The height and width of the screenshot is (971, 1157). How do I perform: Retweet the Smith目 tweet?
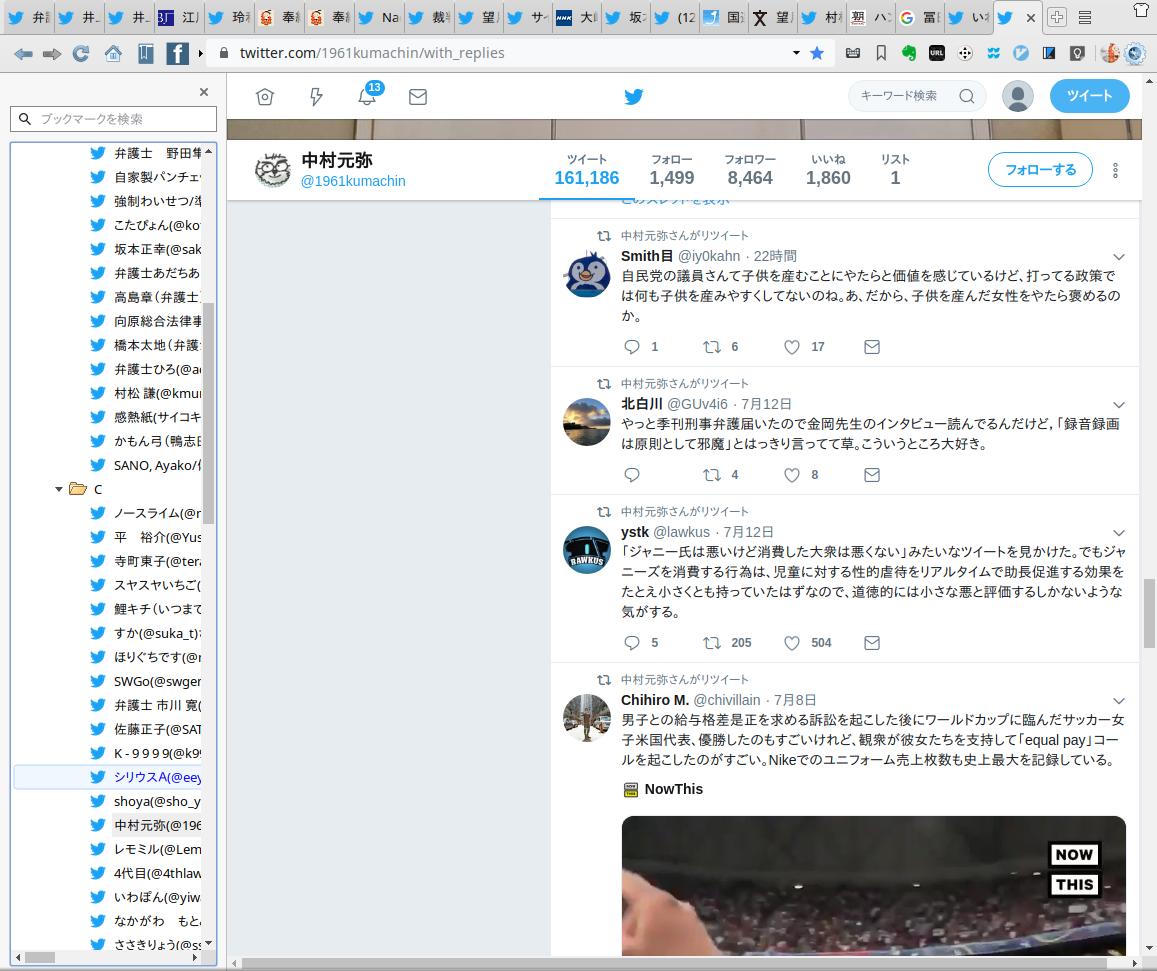point(711,347)
